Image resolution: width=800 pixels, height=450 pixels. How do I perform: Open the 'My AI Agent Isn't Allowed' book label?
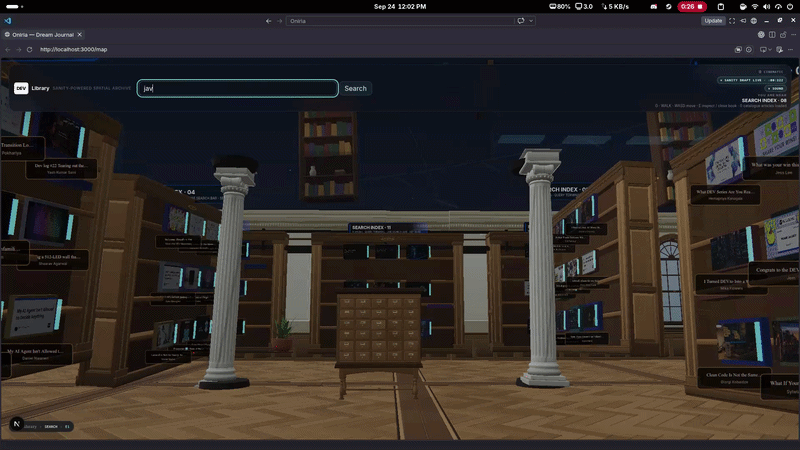[x=35, y=354]
